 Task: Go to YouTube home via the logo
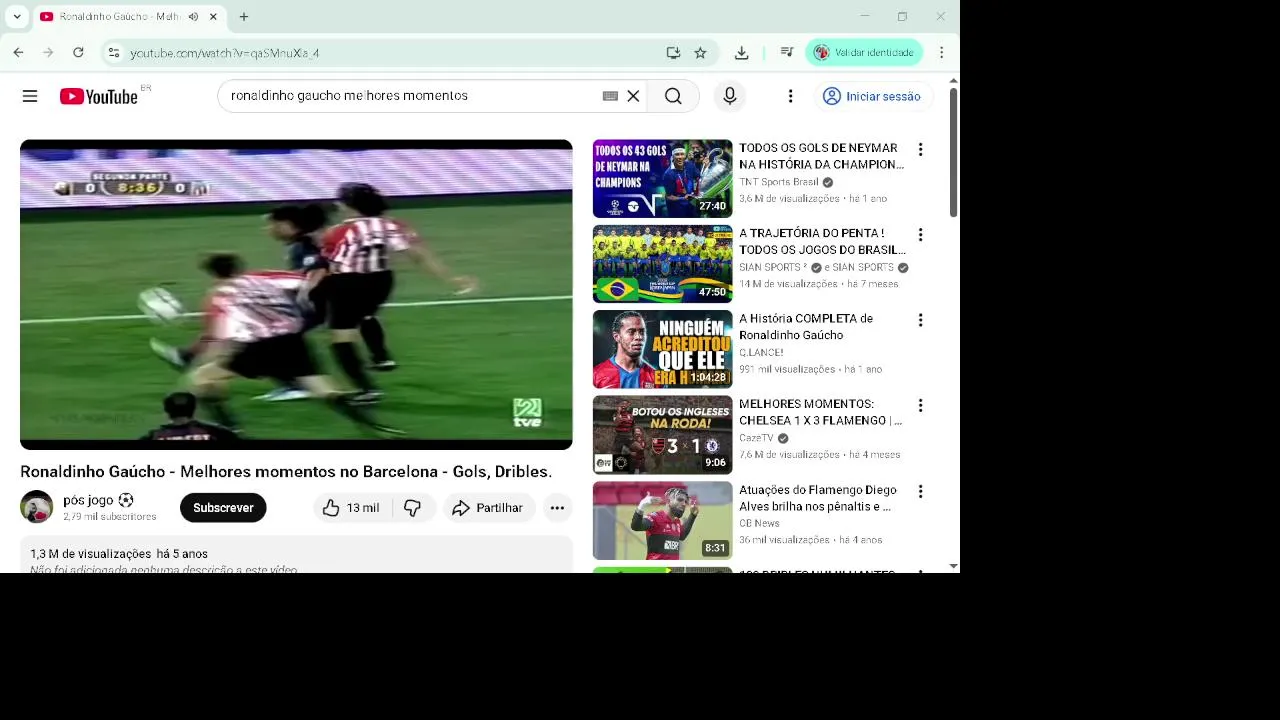[x=98, y=96]
